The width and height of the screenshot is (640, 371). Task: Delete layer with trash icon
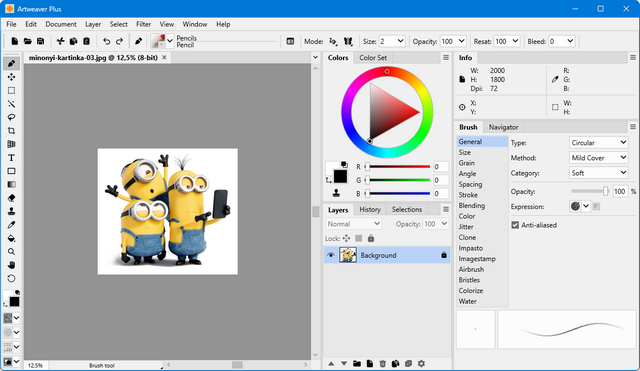pos(382,363)
